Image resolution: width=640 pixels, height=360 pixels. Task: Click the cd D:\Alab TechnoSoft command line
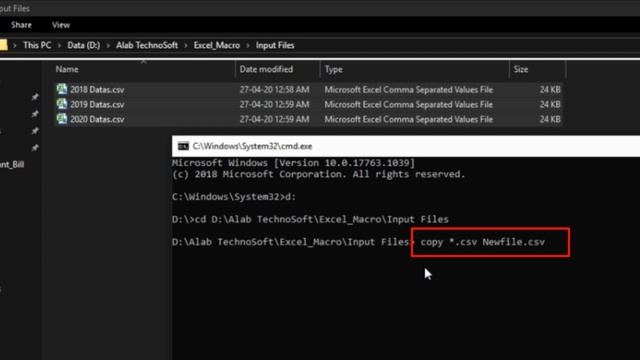310,220
